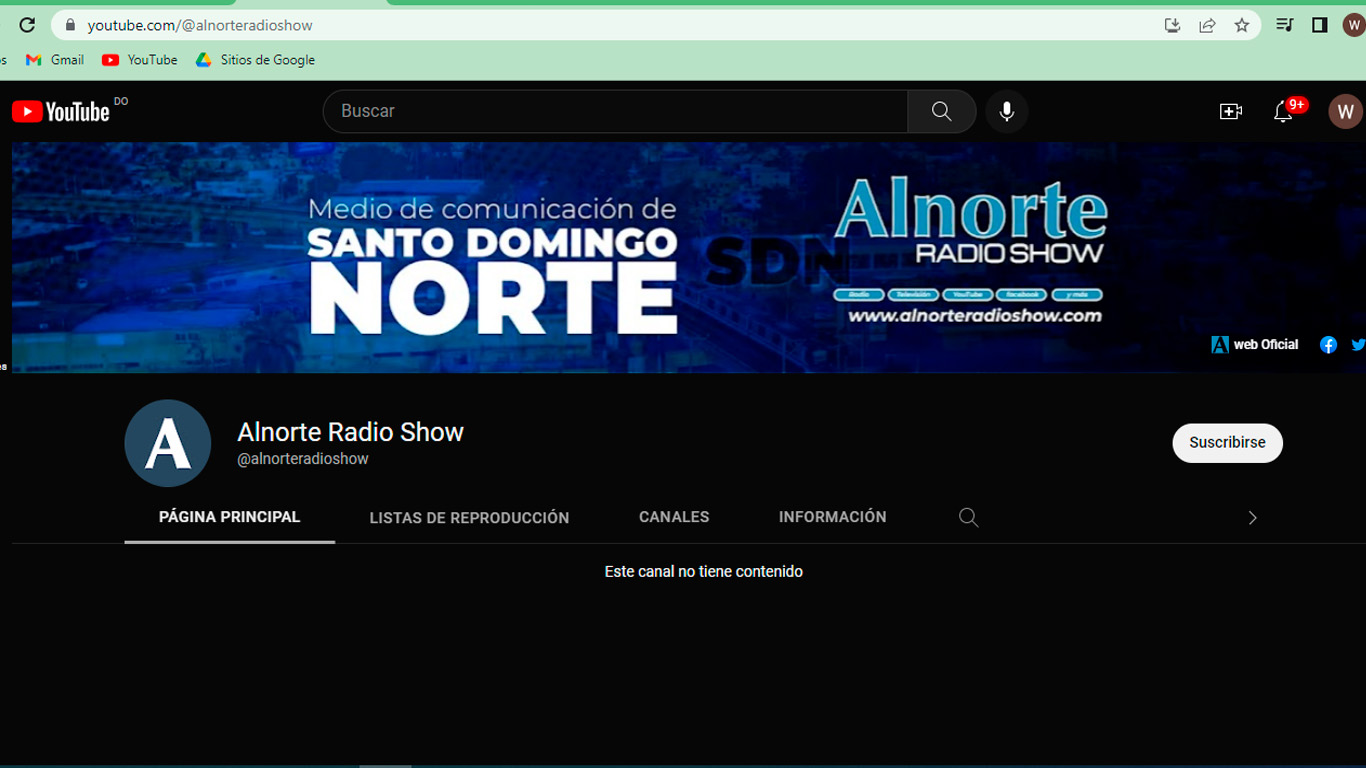Click the @alnorteradioshow handle
1366x768 pixels.
303,459
